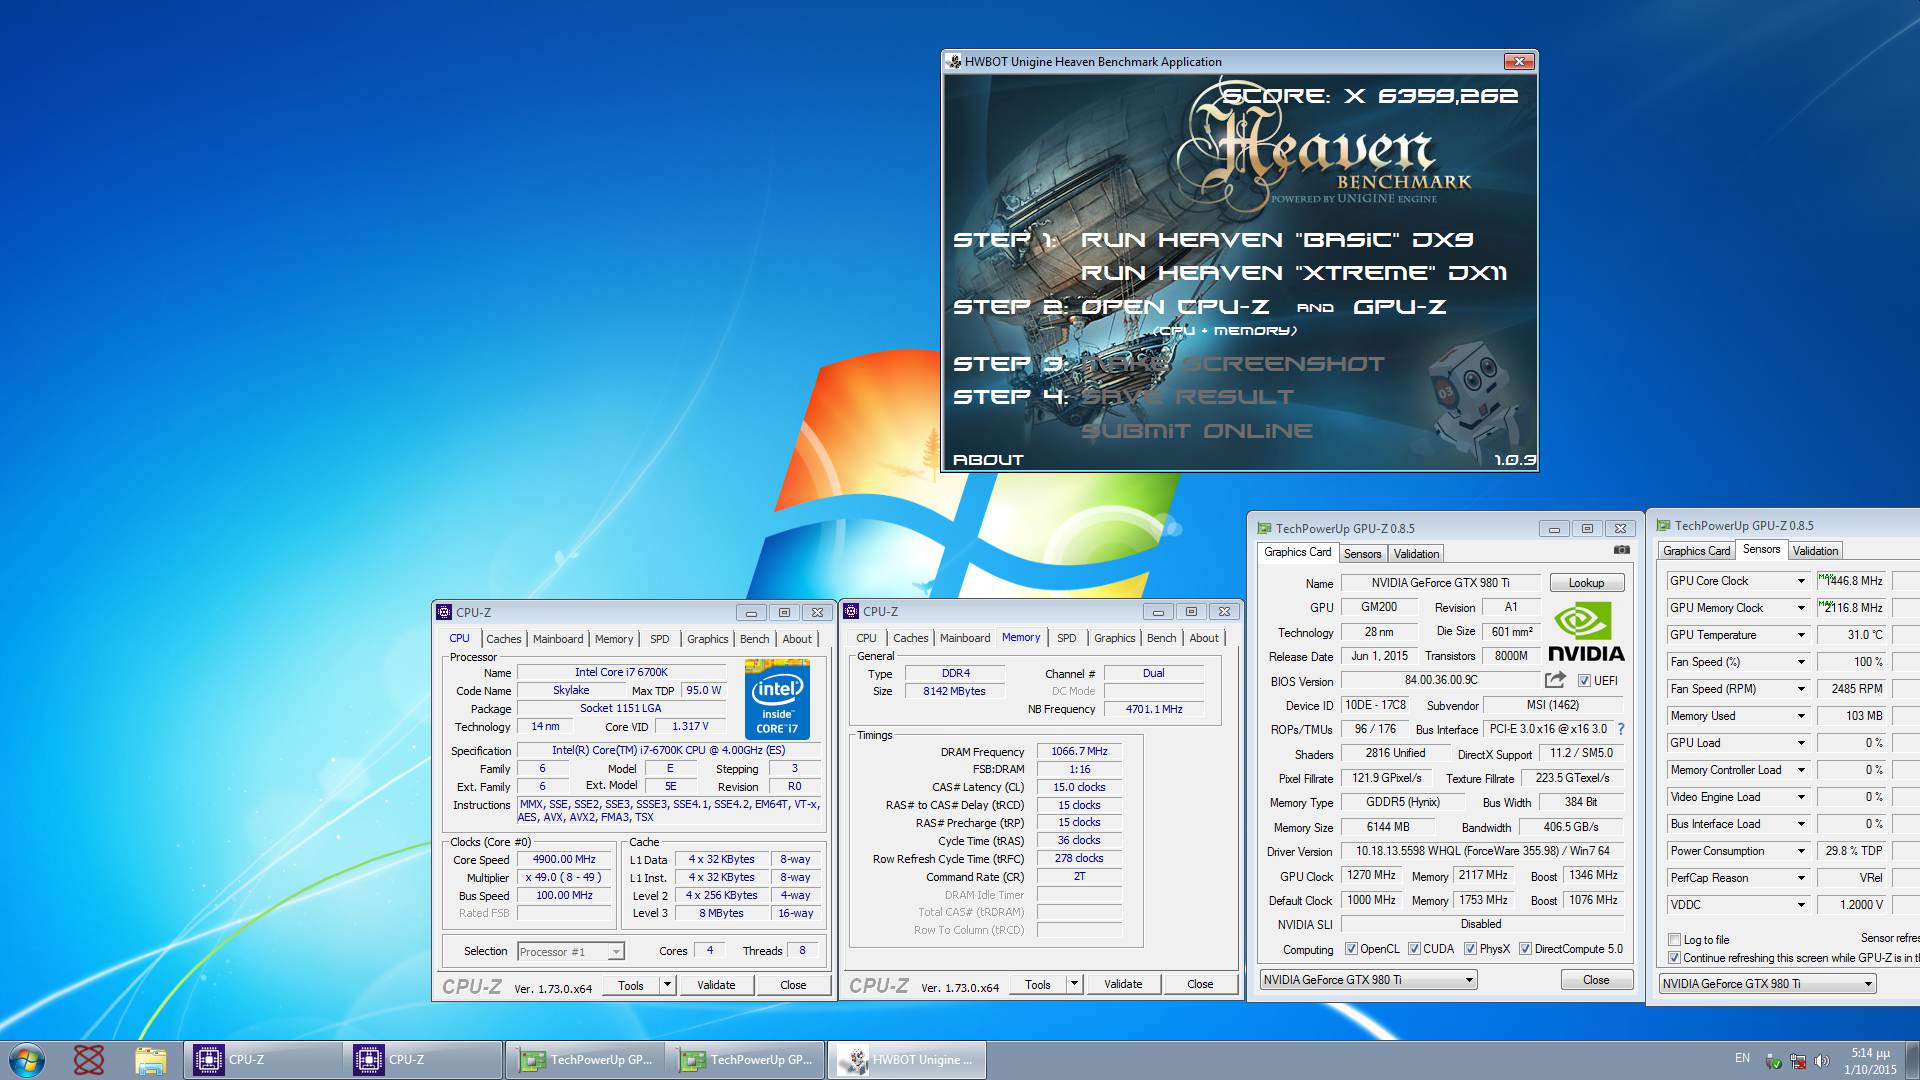Switch to second CPU-Z taskbar button
1920x1080 pixels.
coord(422,1060)
